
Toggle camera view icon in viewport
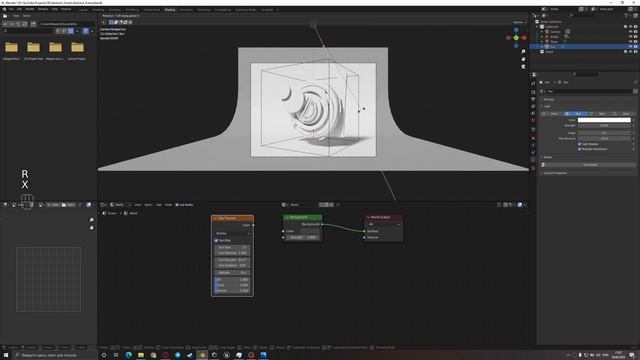point(523,66)
